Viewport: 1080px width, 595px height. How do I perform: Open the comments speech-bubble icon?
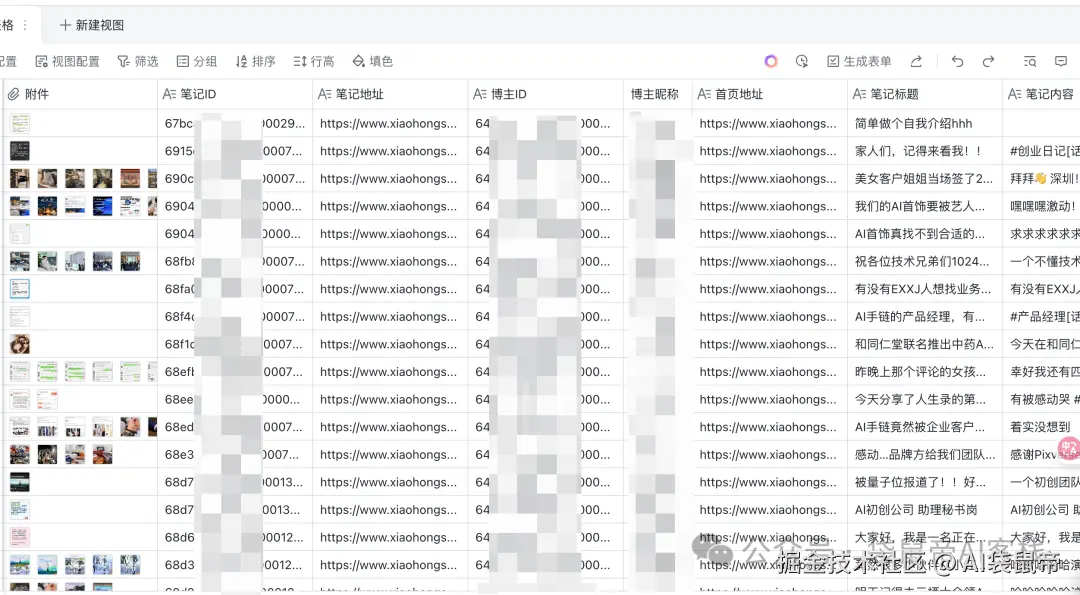coord(1060,62)
